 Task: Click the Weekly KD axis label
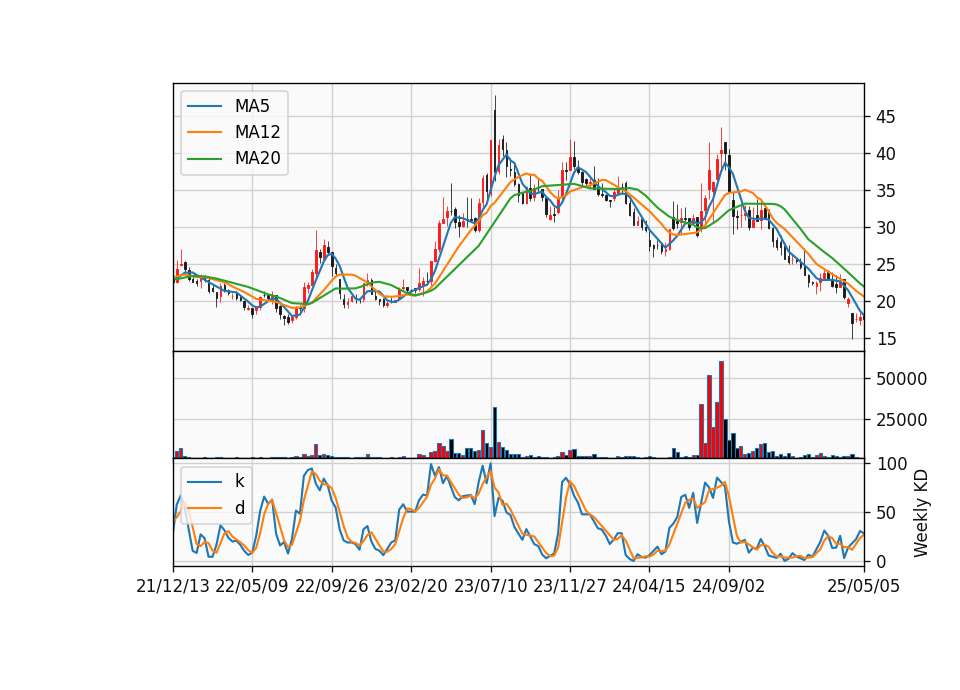(920, 513)
